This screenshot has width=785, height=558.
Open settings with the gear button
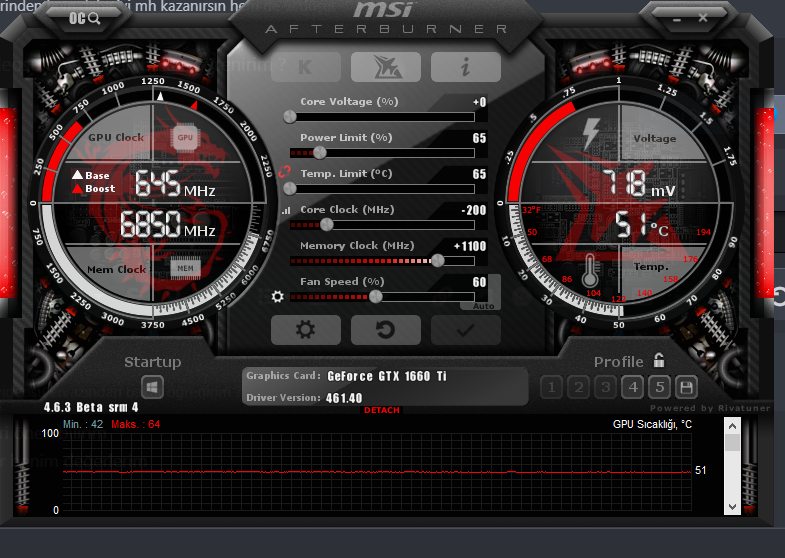pyautogui.click(x=306, y=330)
